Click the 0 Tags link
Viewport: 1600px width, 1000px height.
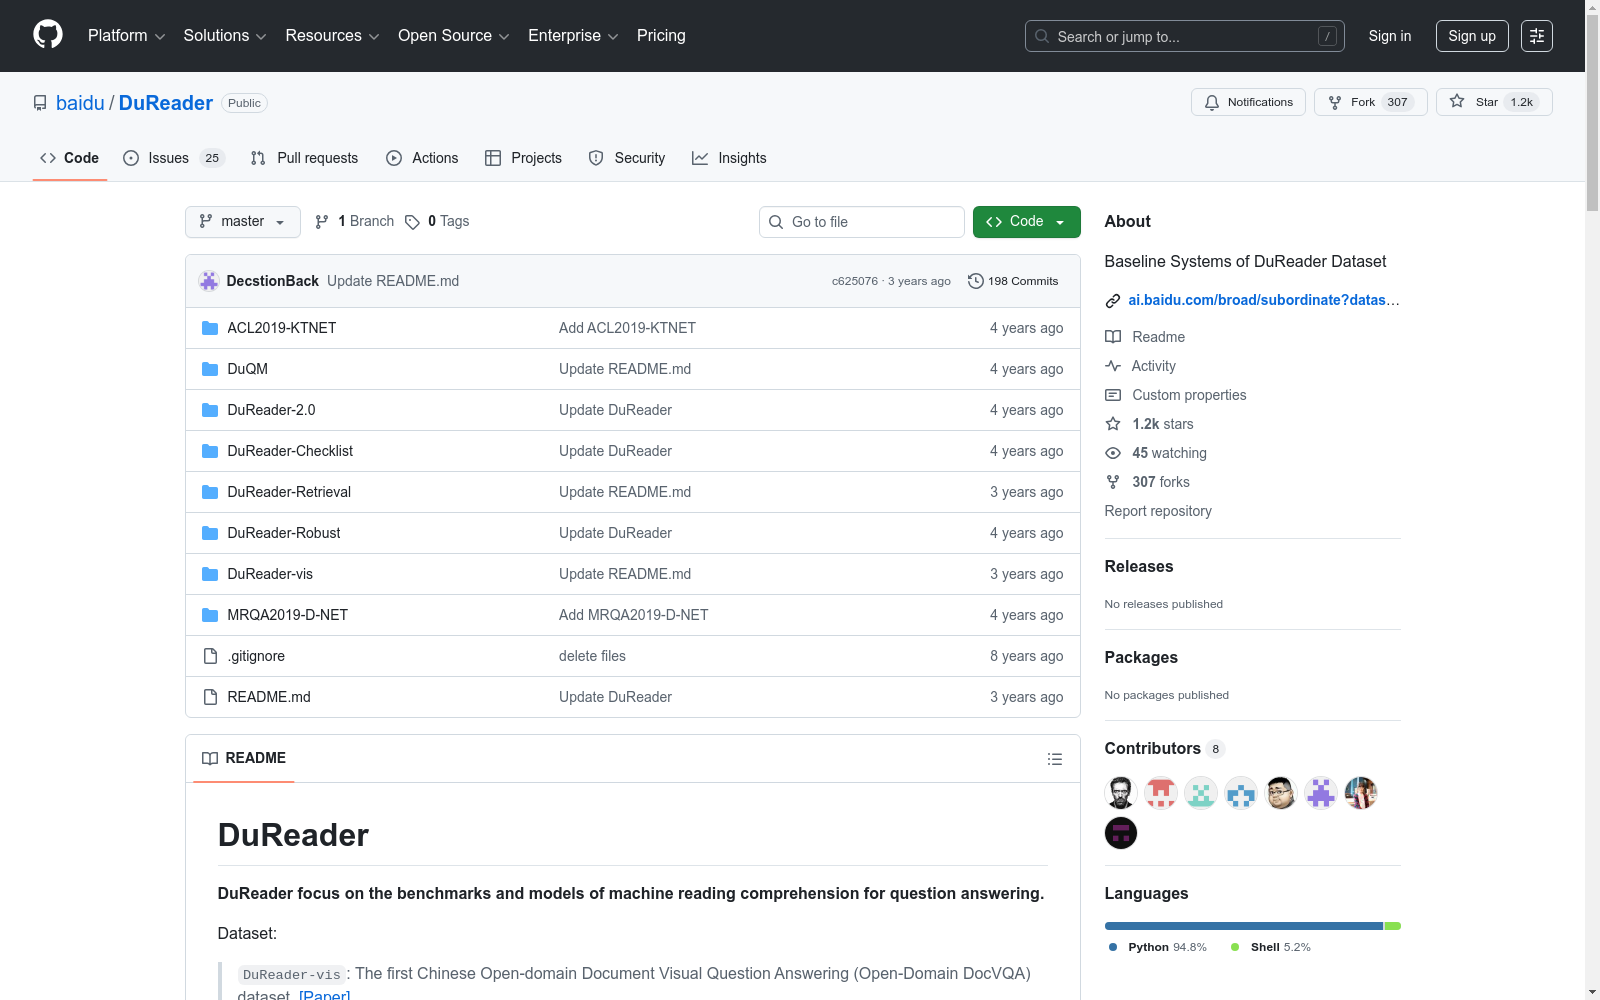pyautogui.click(x=437, y=222)
